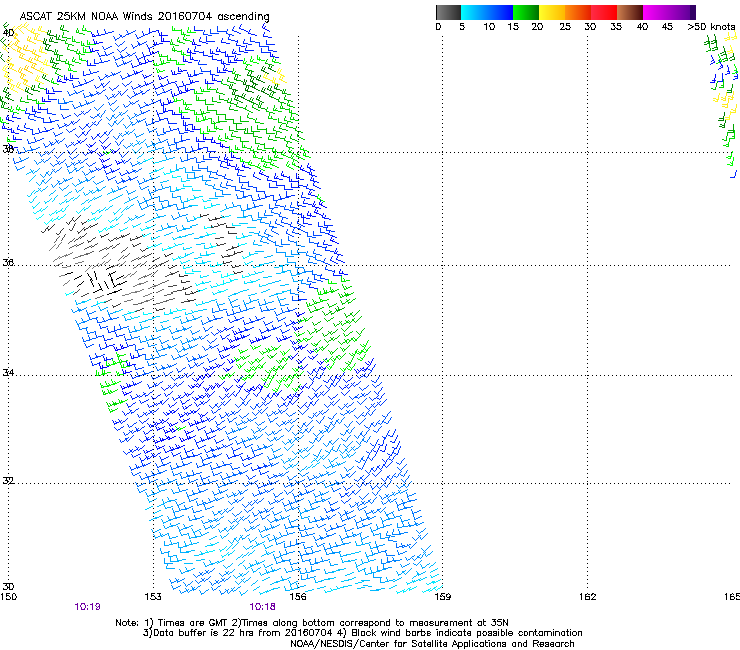Click the '10' legend tick label
The width and height of the screenshot is (740, 650).
[489, 27]
